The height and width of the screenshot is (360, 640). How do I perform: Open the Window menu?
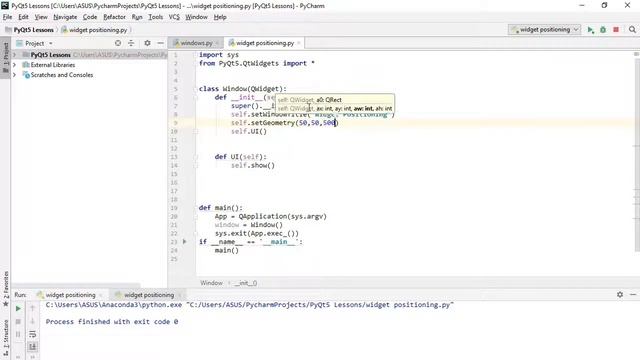click(x=196, y=17)
